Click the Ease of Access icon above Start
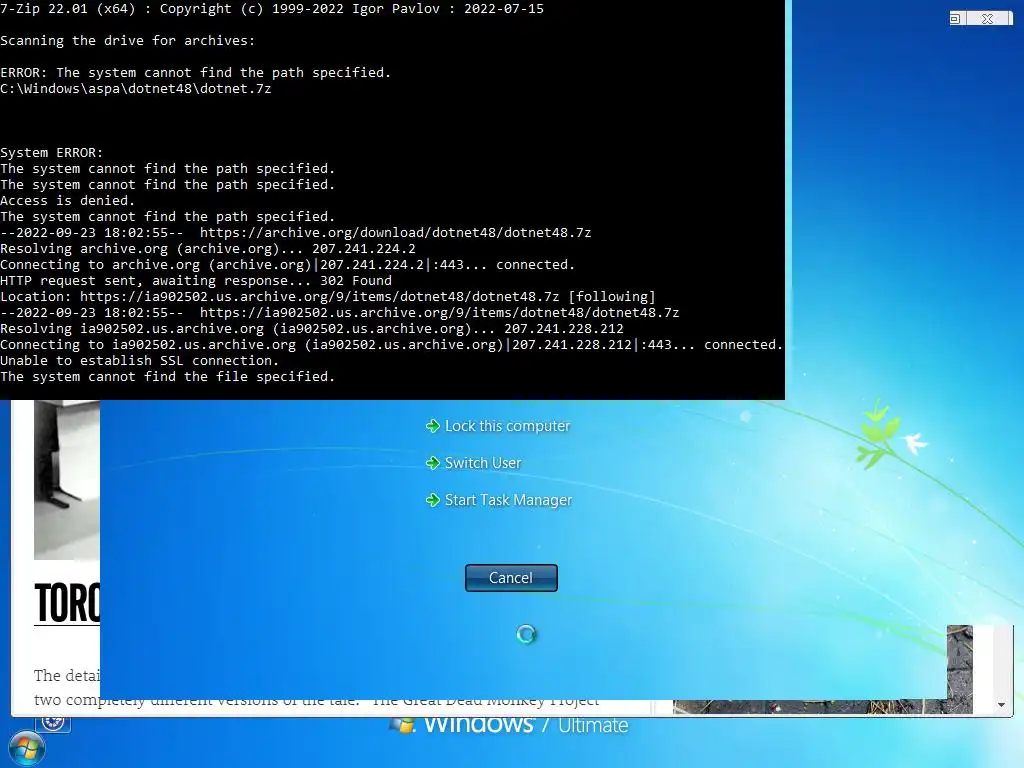This screenshot has width=1024, height=768. pyautogui.click(x=54, y=723)
